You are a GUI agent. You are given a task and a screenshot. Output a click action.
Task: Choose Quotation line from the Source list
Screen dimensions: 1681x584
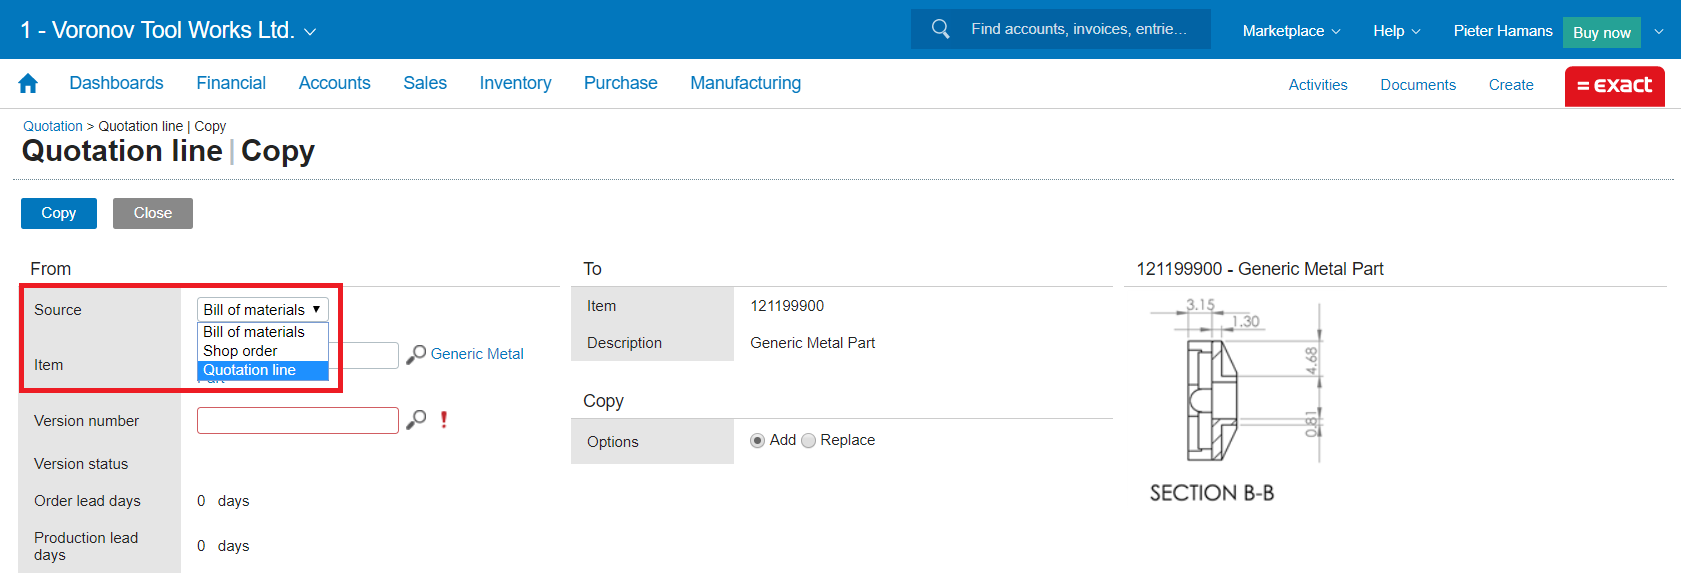250,370
